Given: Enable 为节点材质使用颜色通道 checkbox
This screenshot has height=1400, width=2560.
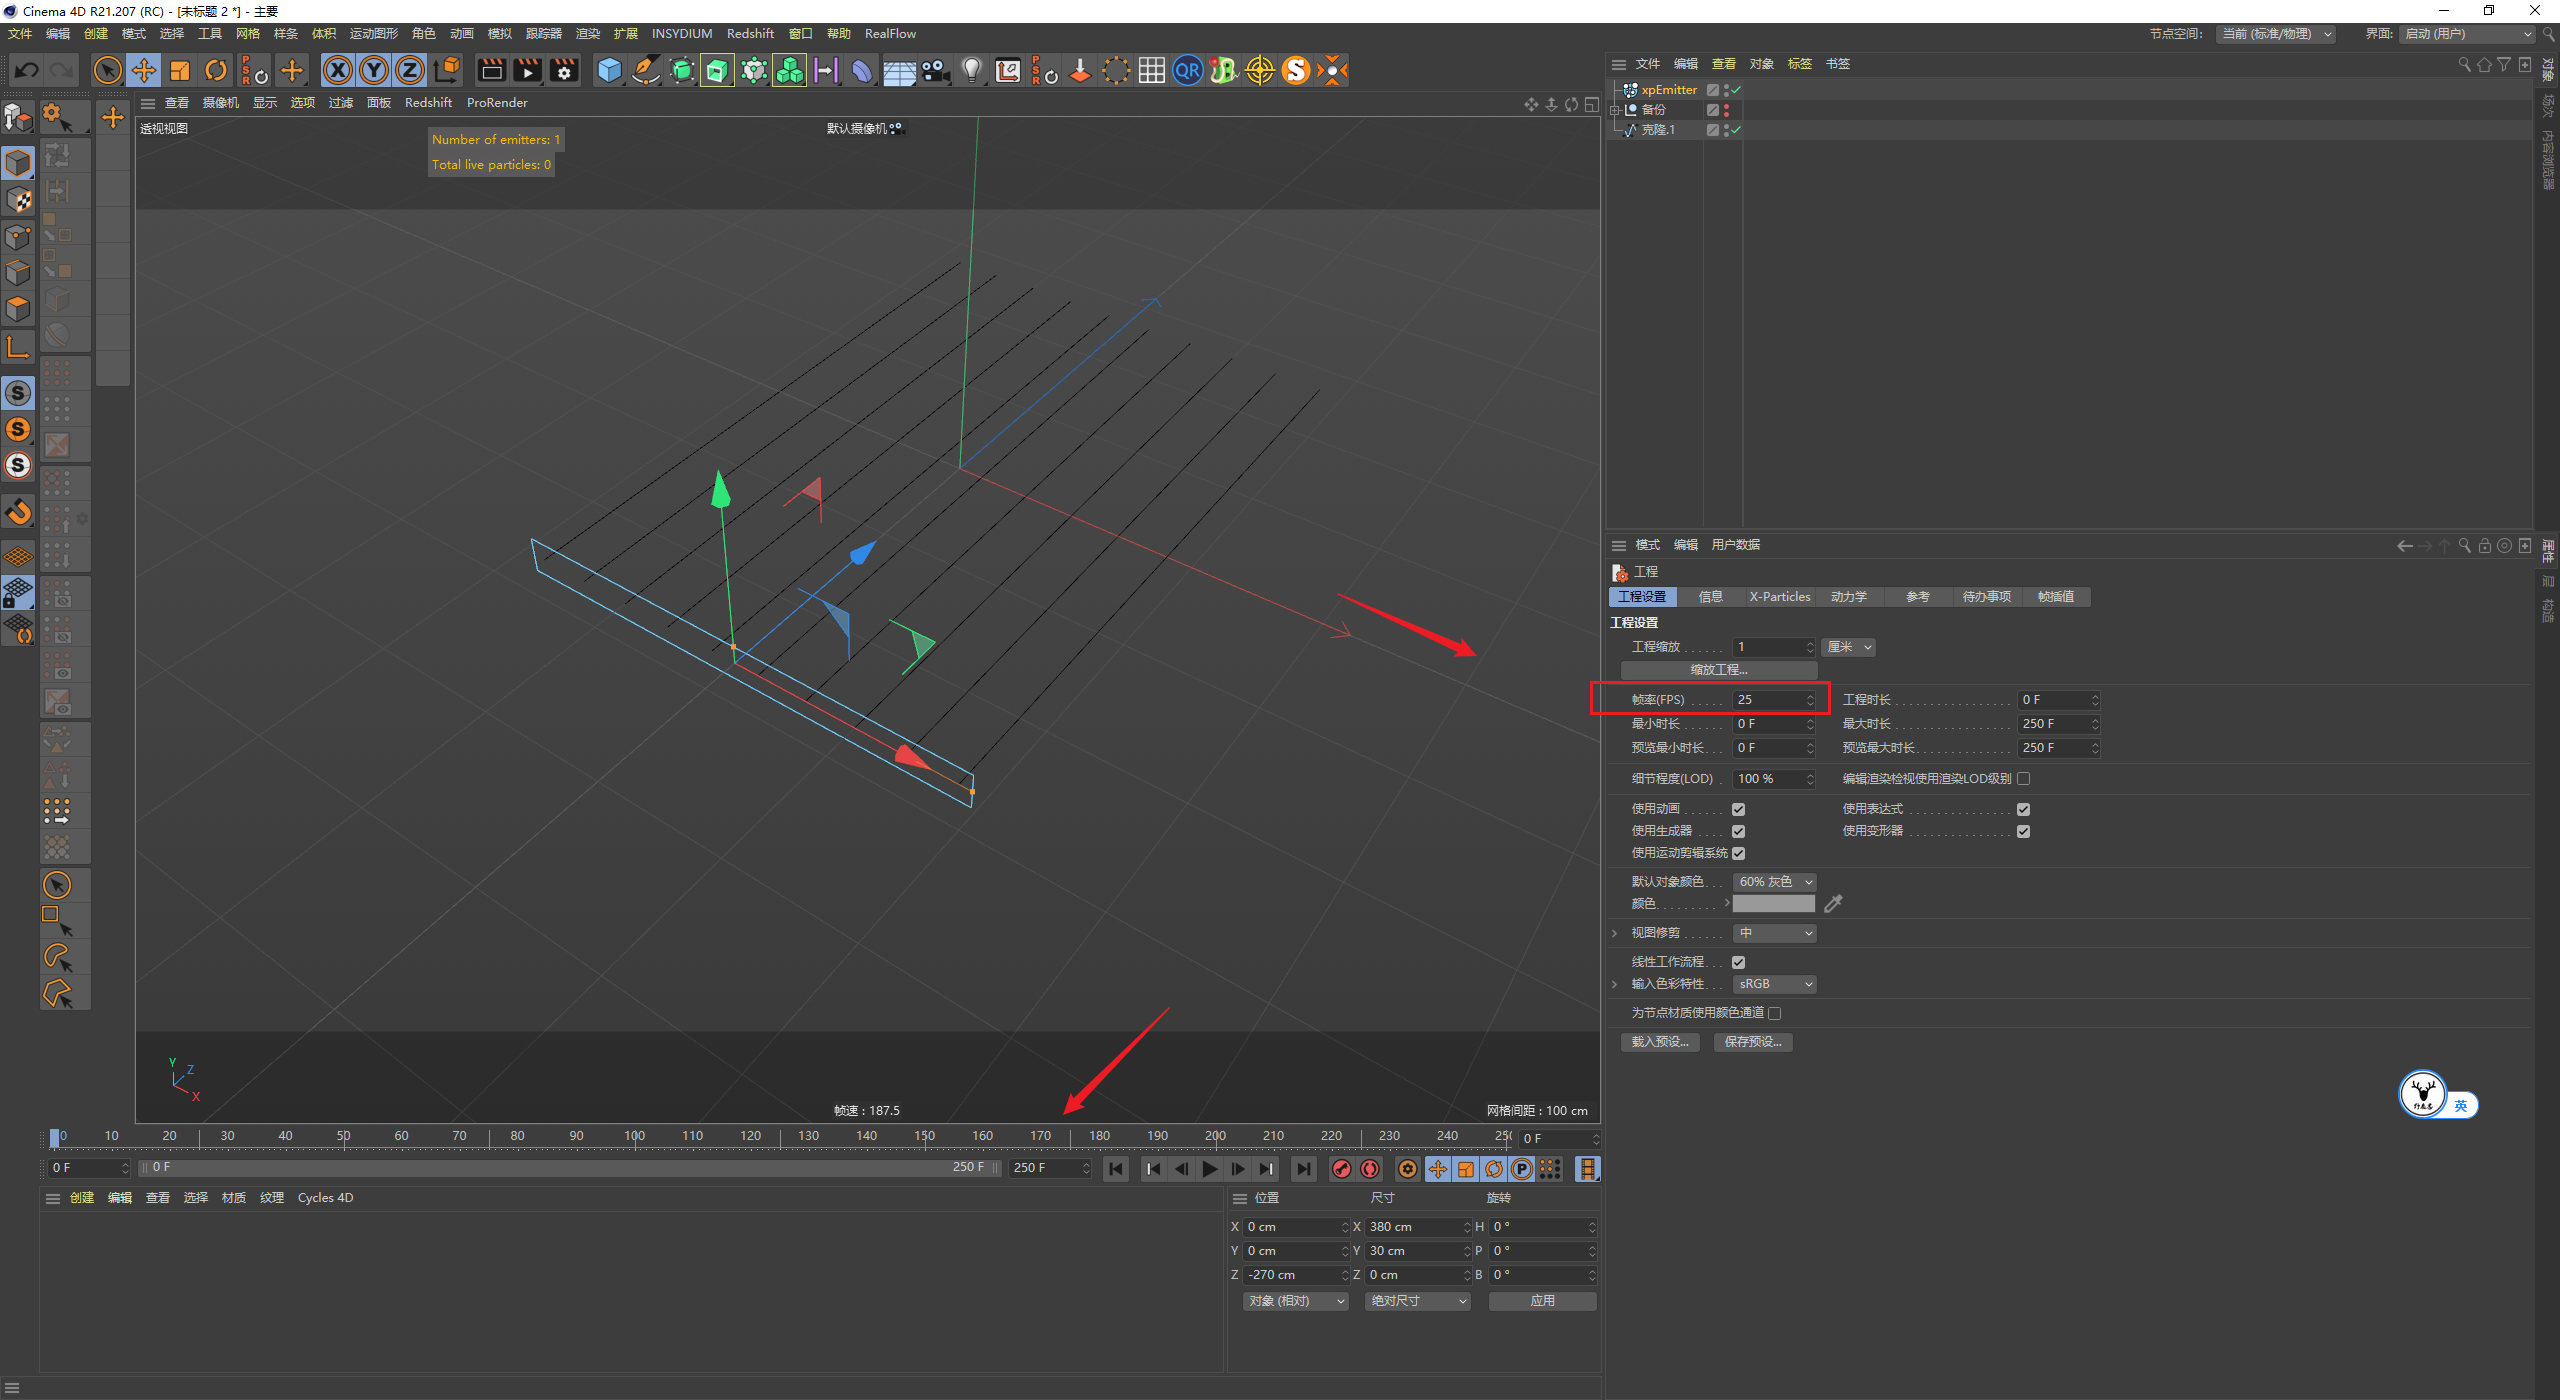Looking at the screenshot, I should click(x=1775, y=1013).
